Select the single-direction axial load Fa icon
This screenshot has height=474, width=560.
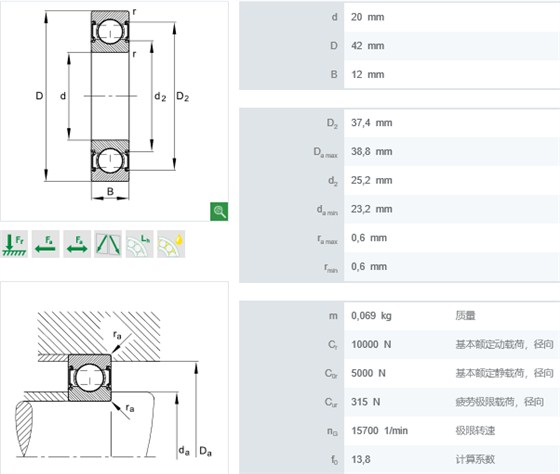point(46,244)
